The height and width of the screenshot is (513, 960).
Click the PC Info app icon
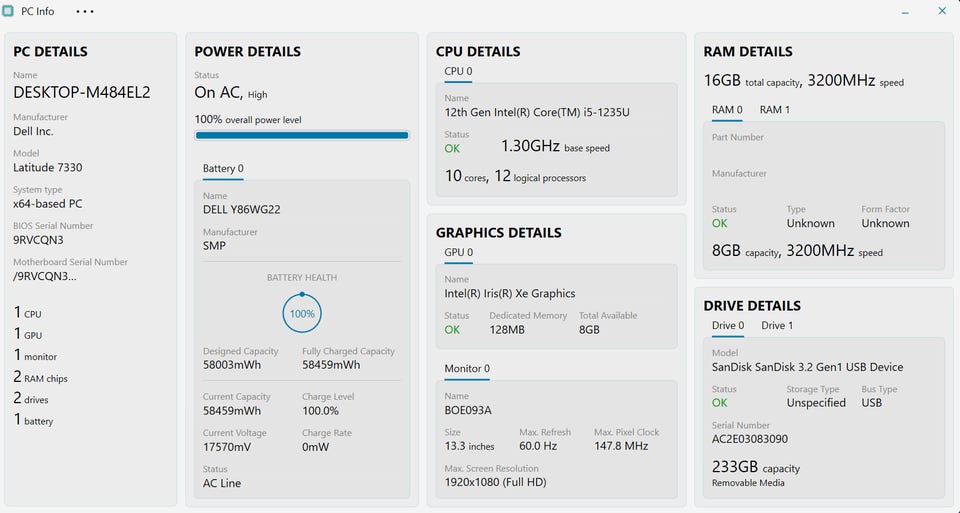click(x=9, y=11)
